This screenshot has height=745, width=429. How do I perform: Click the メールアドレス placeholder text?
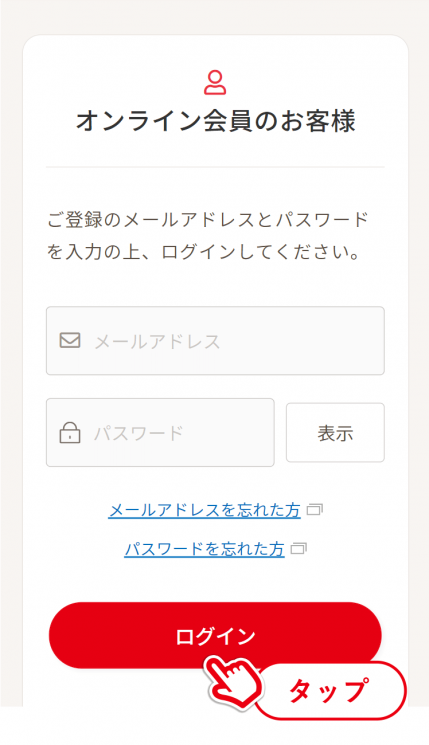157,342
